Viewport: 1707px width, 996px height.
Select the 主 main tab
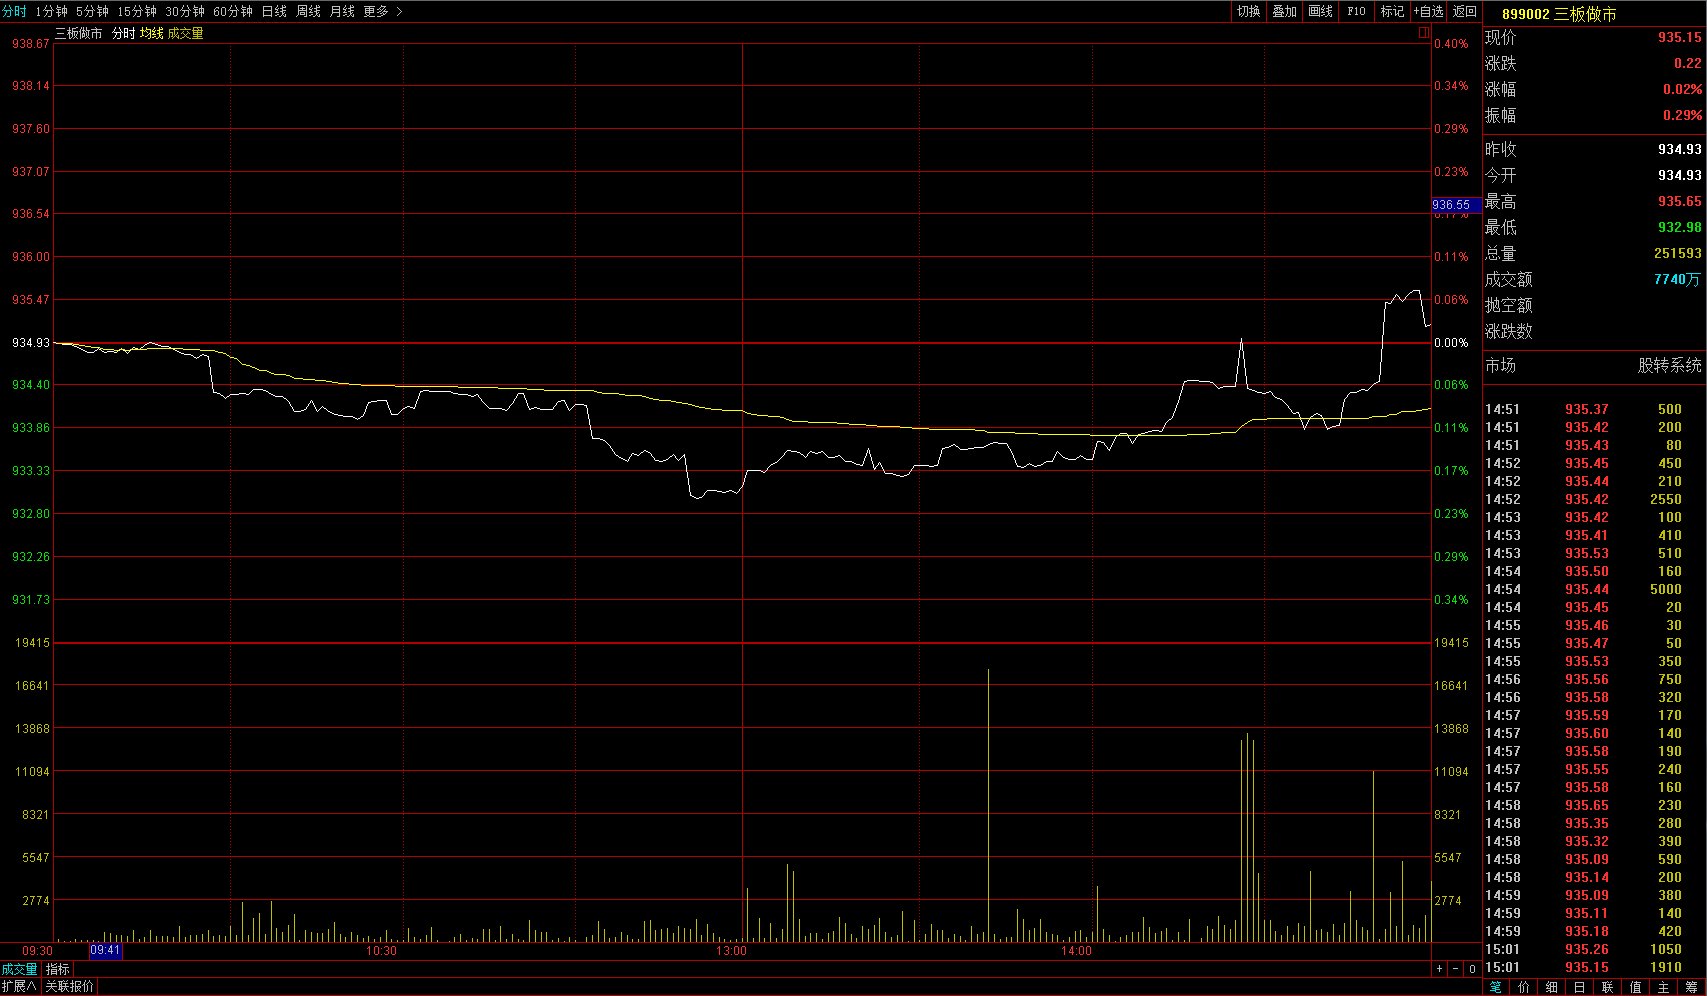tap(1663, 987)
